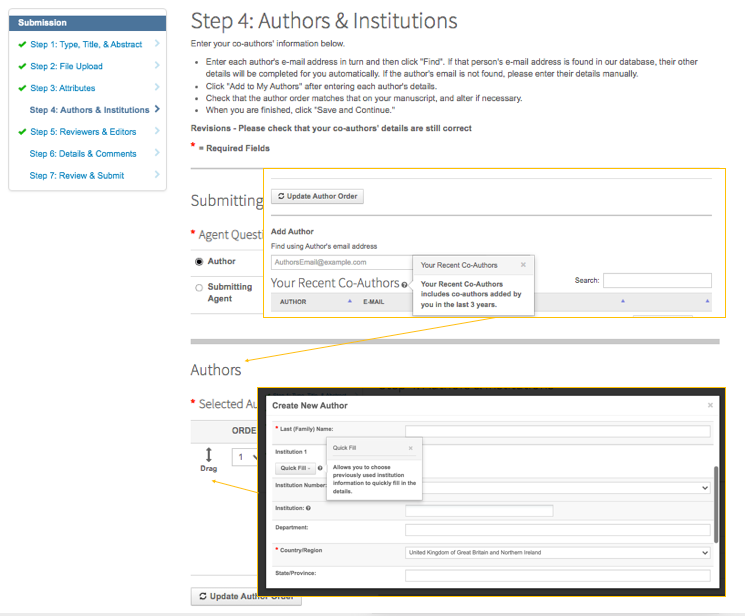Close the Your Recent Co-Authors tooltip

523,265
